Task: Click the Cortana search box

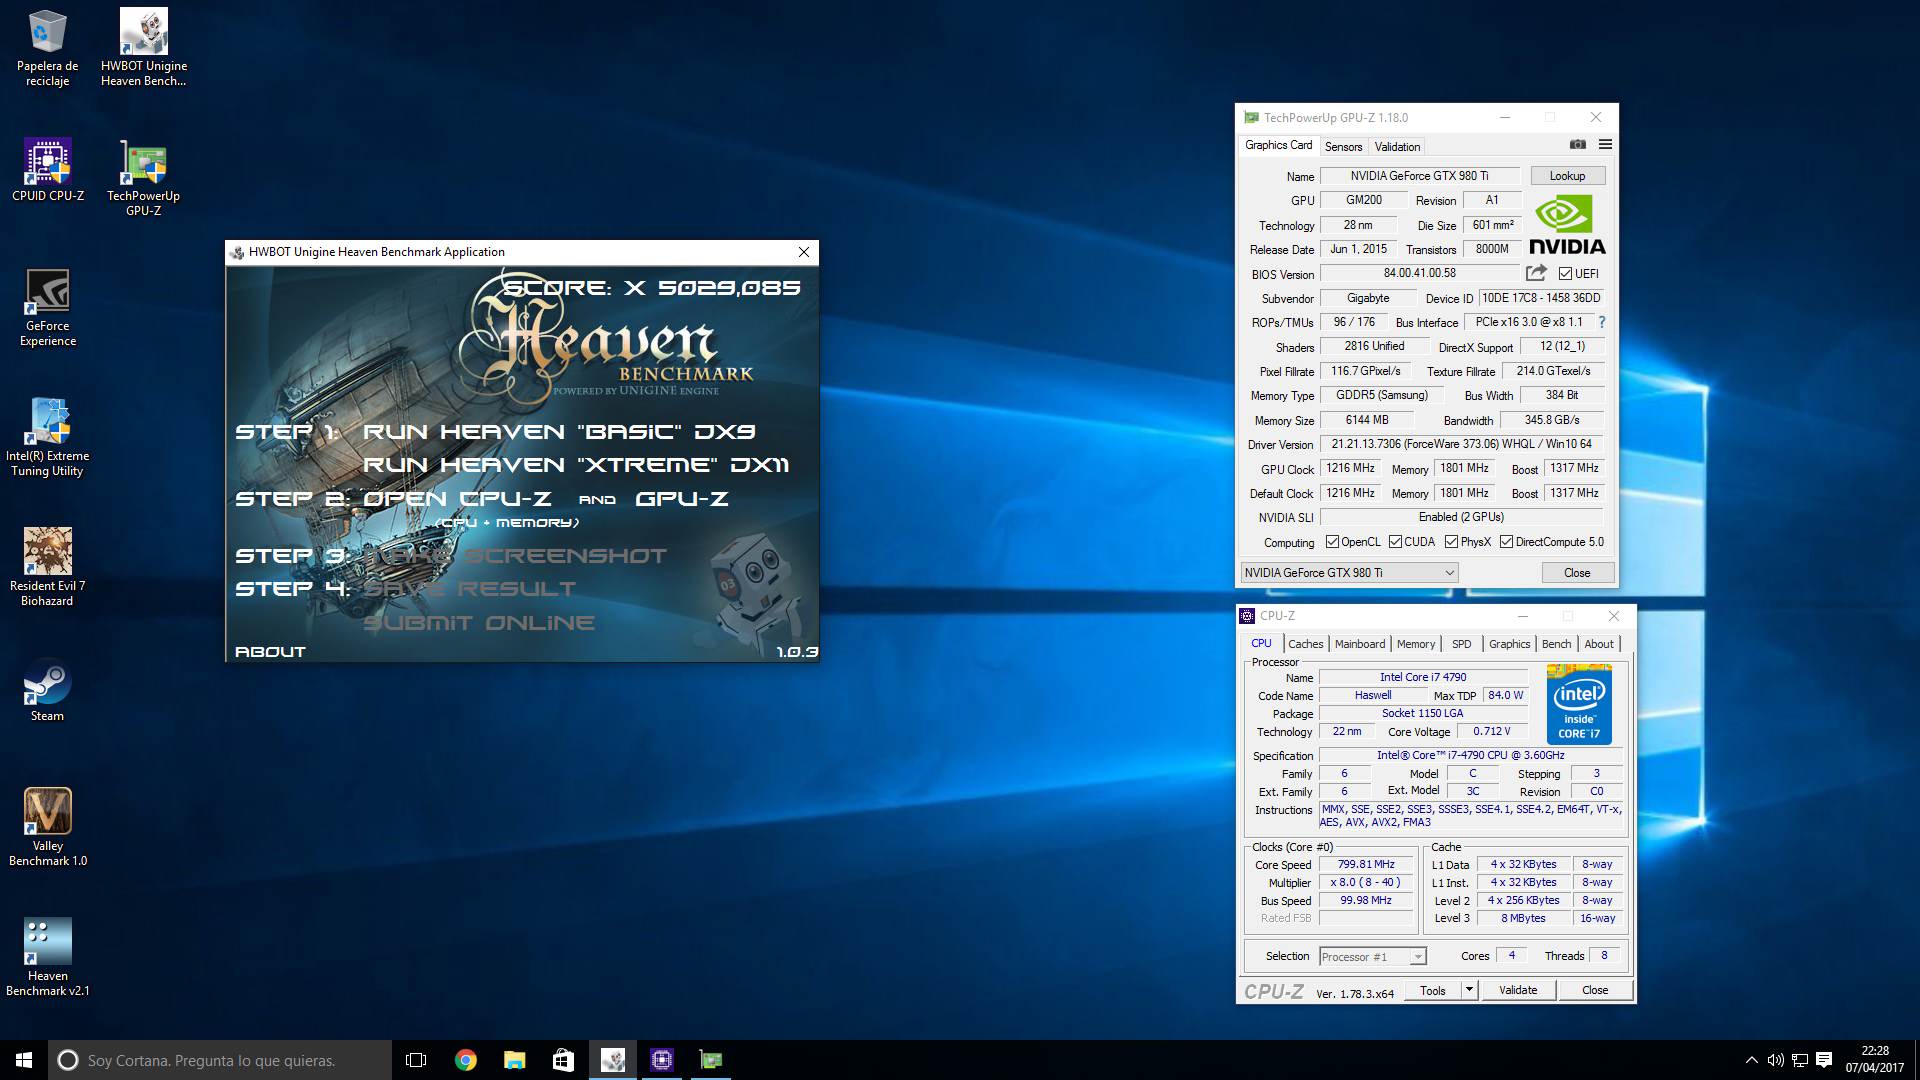Action: [x=220, y=1060]
